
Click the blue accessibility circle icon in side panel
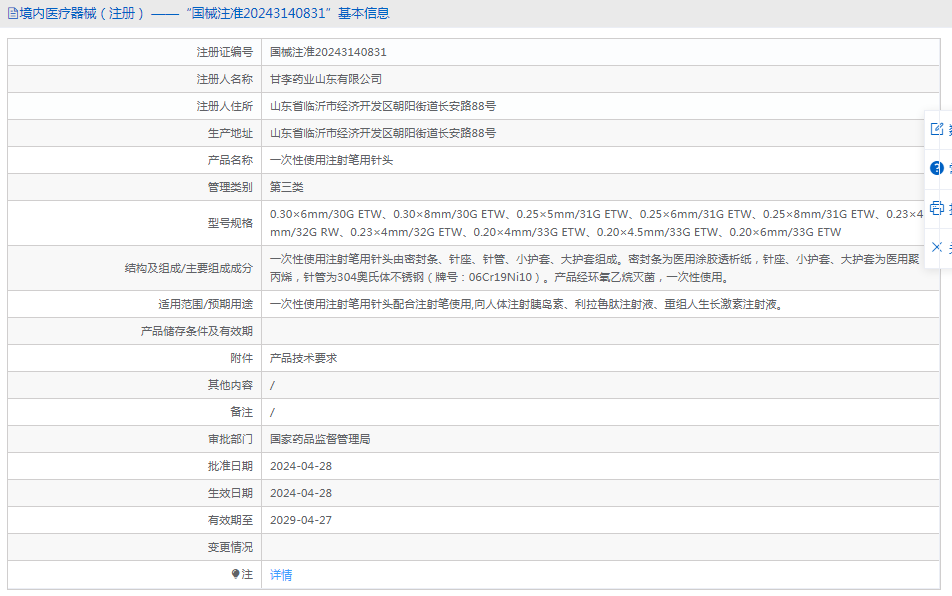[x=937, y=168]
